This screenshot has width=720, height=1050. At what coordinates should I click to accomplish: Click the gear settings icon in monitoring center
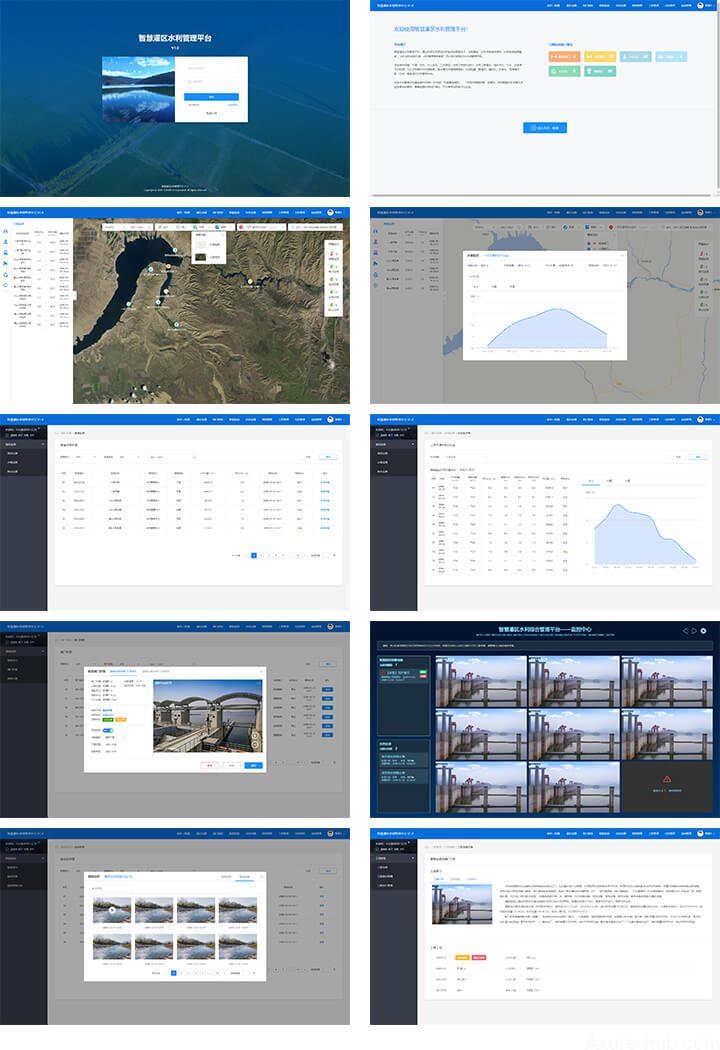[704, 631]
